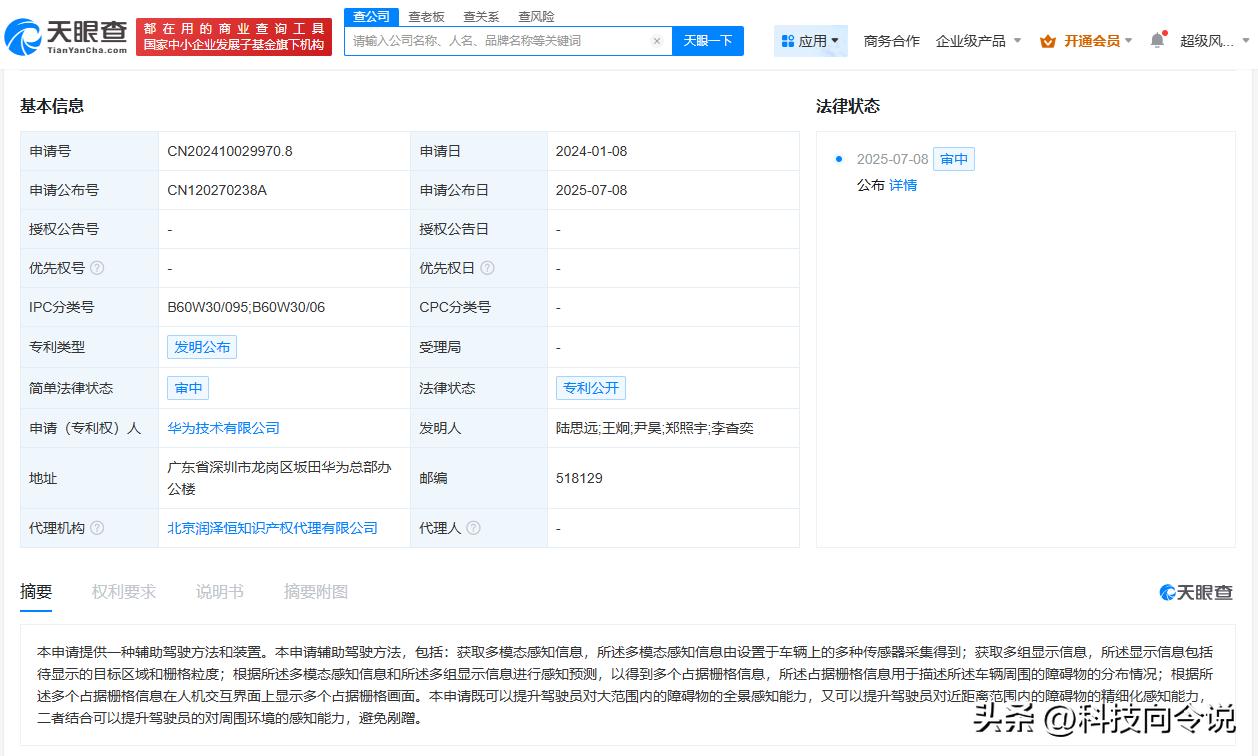Click the TianYanCha logo
1258x756 pixels.
tap(66, 37)
